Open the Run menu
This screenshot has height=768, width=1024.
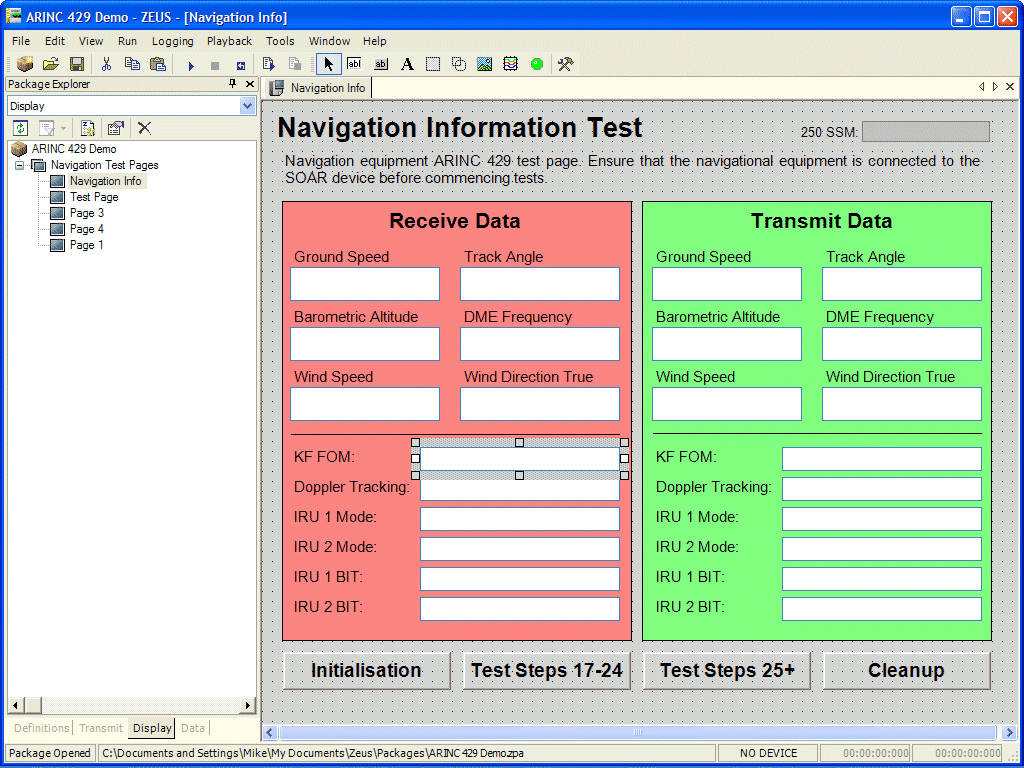point(127,40)
